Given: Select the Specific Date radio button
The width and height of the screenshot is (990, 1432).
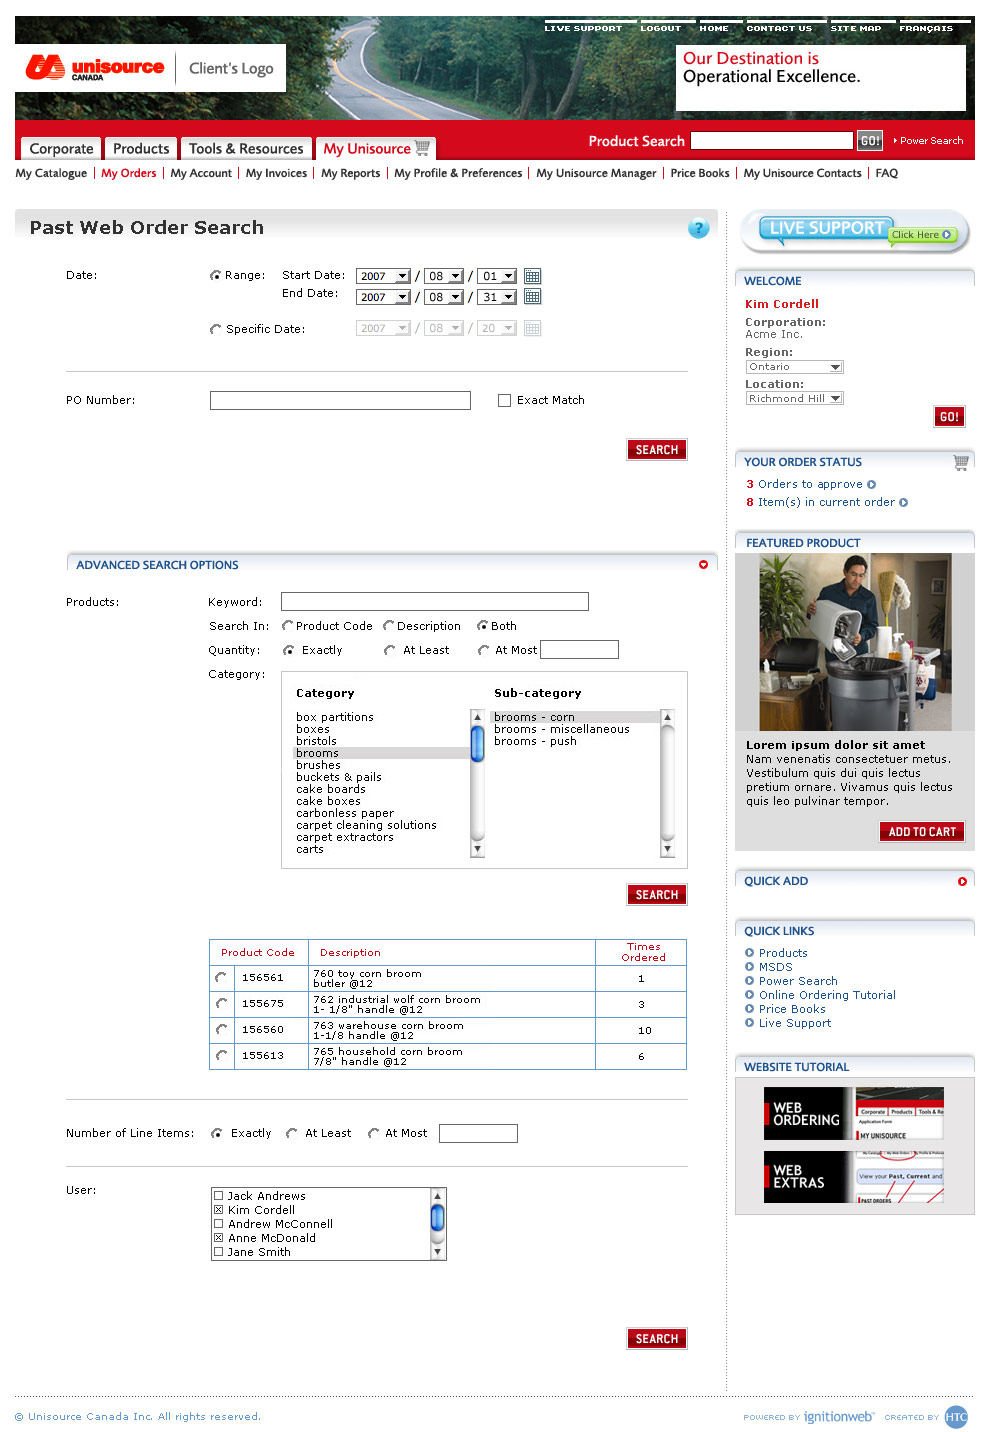Looking at the screenshot, I should pos(215,329).
